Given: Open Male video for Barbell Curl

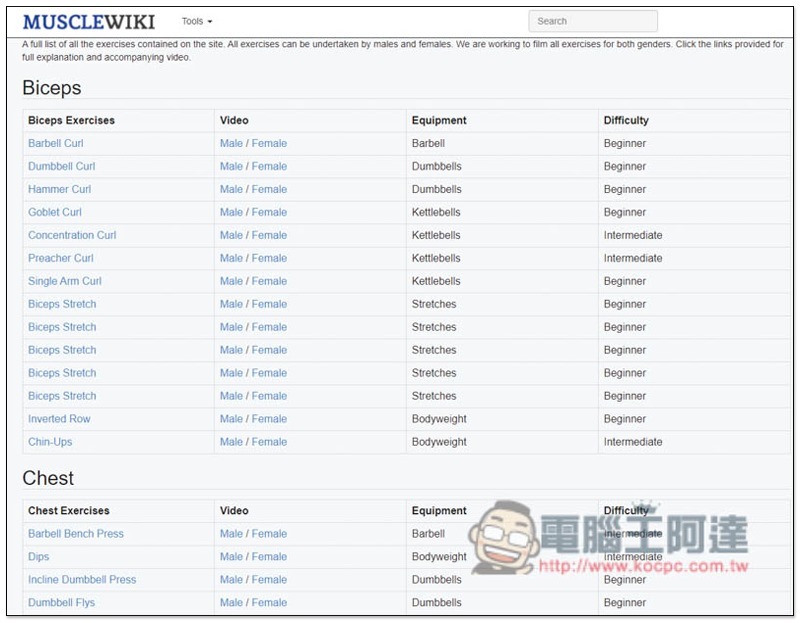Looking at the screenshot, I should 231,143.
